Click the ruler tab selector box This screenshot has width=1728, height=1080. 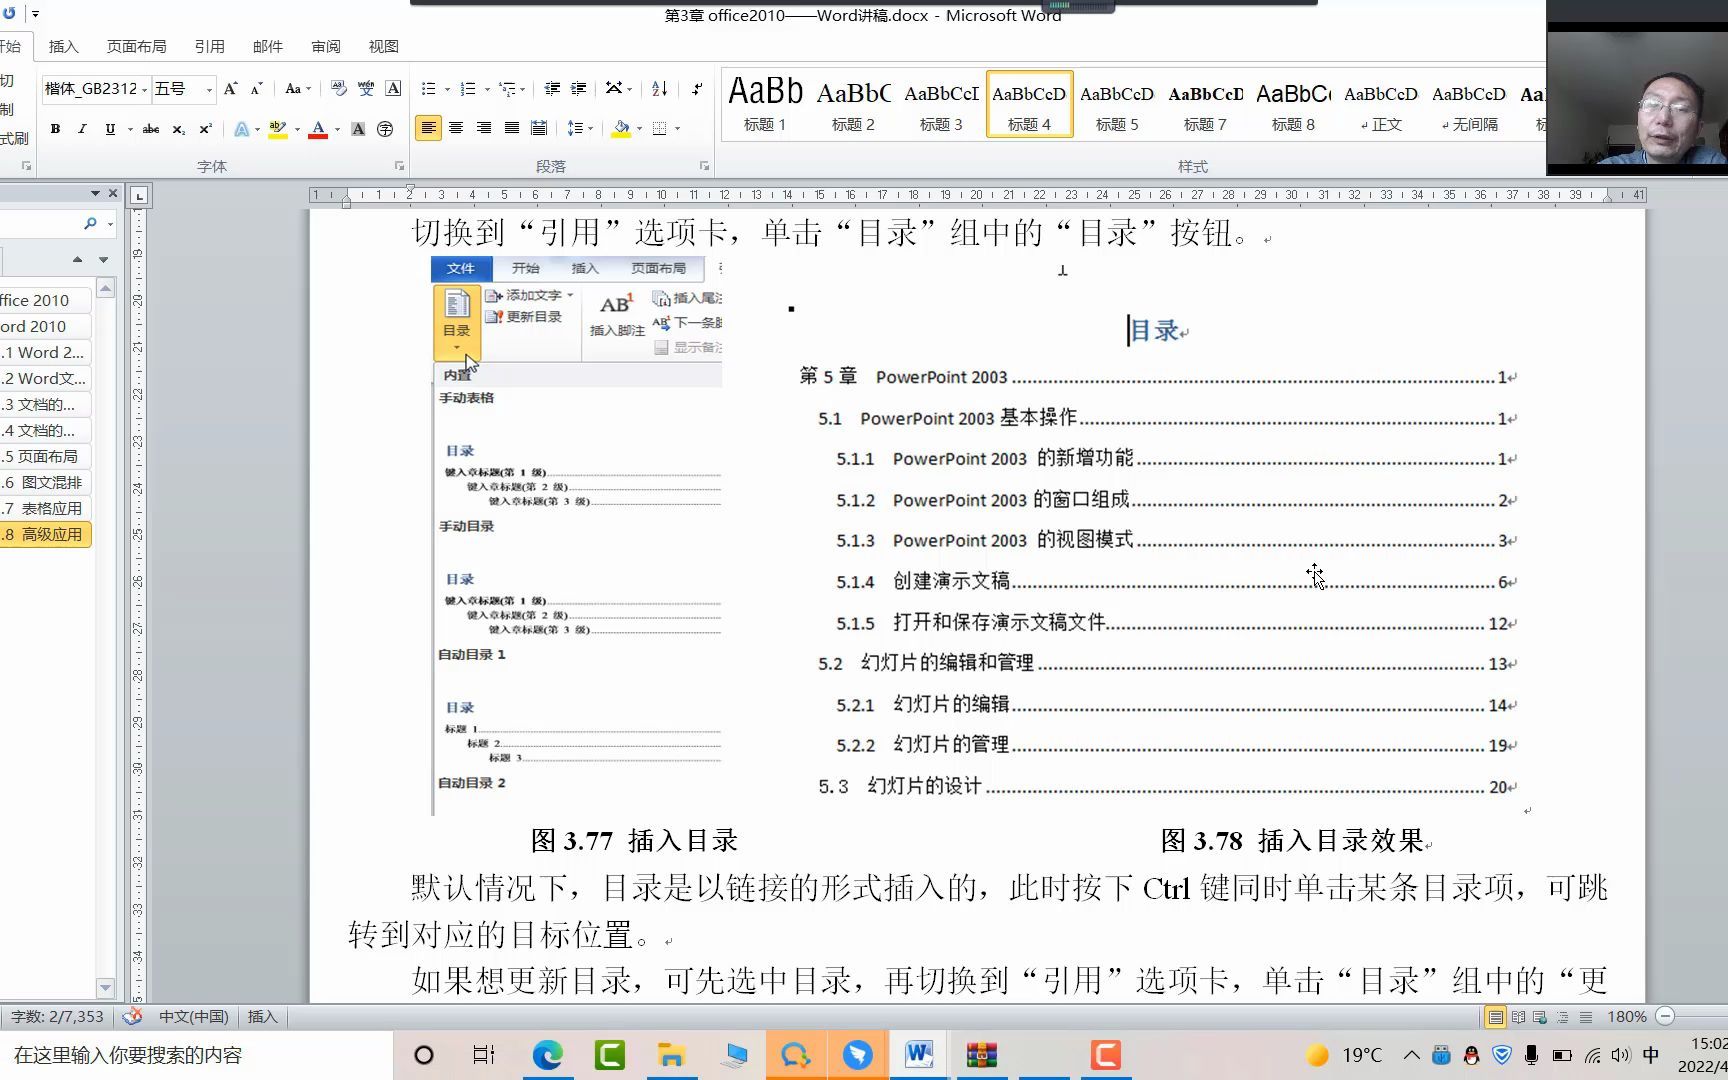click(x=139, y=196)
